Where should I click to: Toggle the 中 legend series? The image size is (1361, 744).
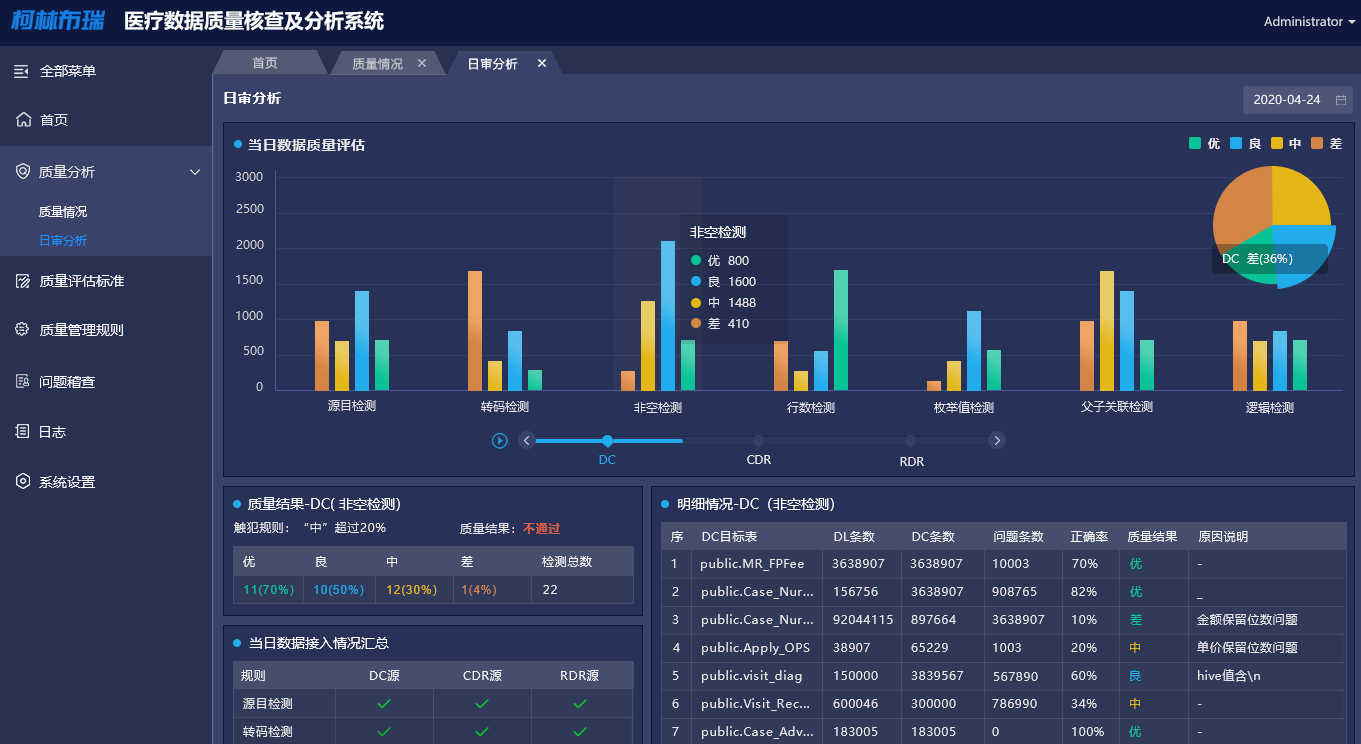[1286, 144]
